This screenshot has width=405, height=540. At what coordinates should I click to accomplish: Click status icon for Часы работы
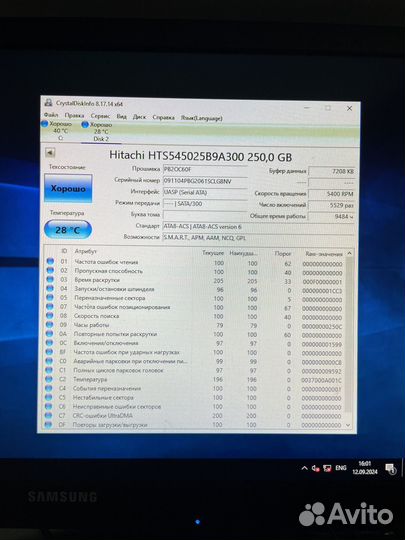[x=50, y=324]
